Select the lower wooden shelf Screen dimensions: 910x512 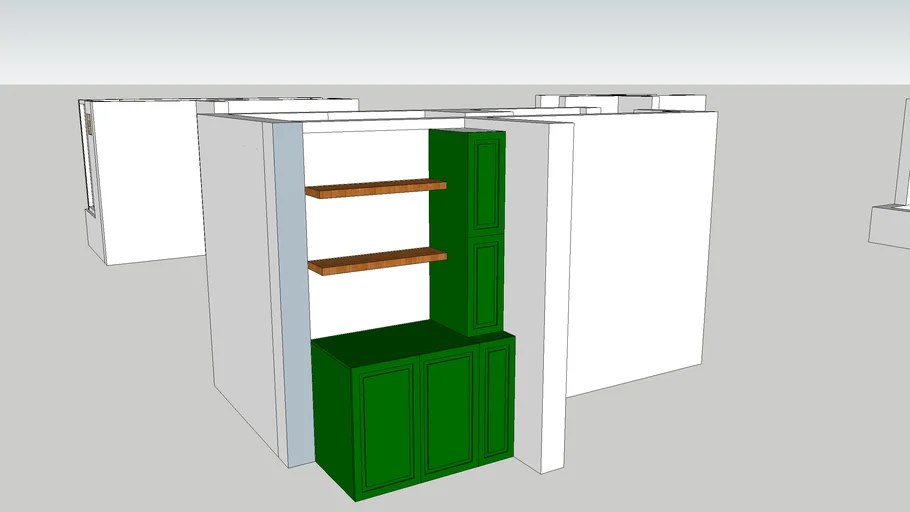tap(377, 261)
